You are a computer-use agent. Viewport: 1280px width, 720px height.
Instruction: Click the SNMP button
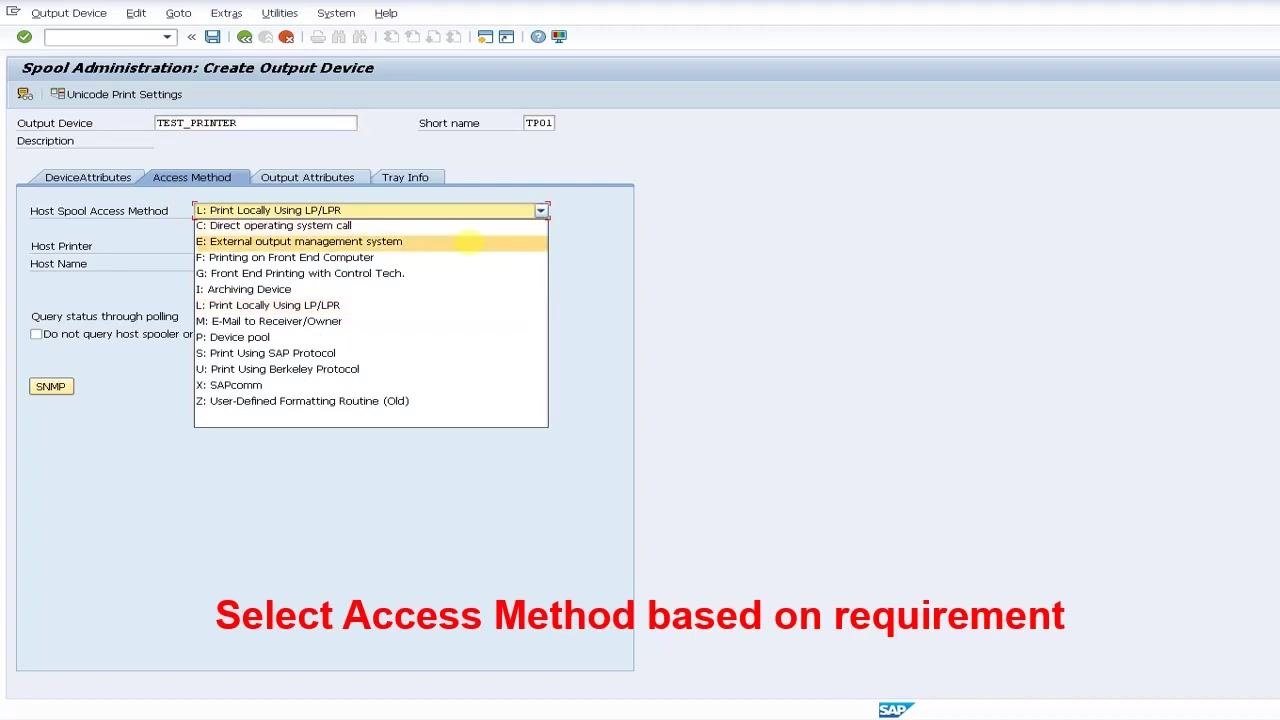tap(51, 387)
